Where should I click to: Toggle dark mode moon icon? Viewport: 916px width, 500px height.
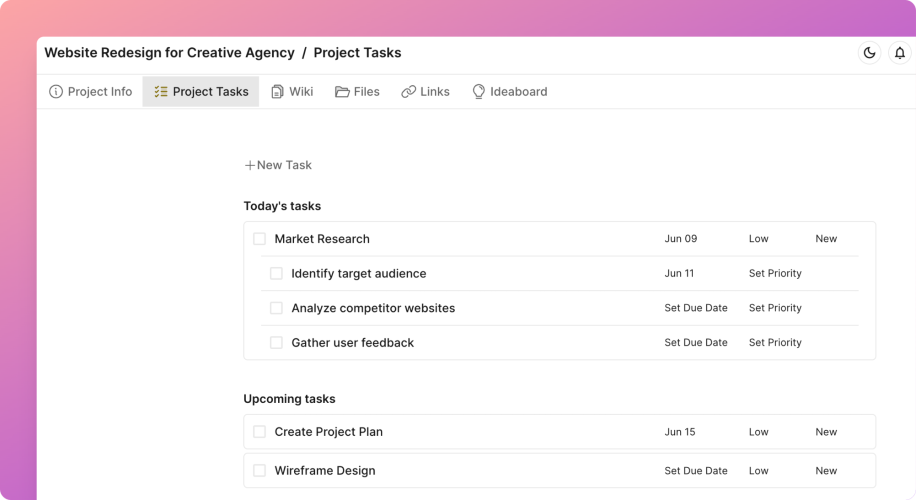[869, 53]
